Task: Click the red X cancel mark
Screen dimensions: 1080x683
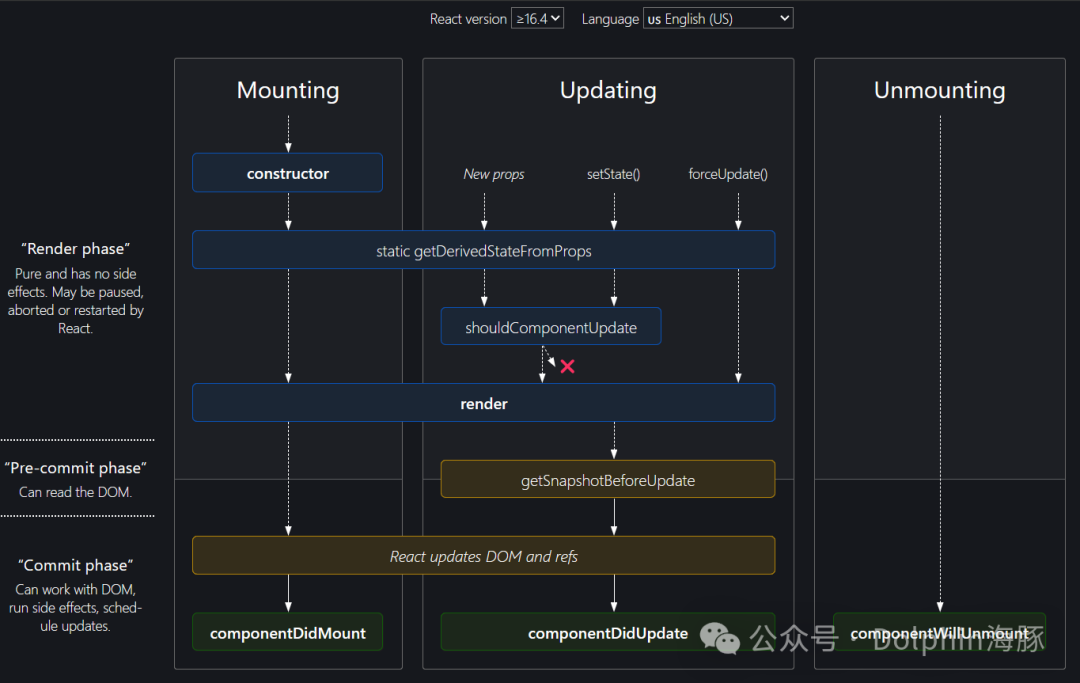Action: pos(568,366)
